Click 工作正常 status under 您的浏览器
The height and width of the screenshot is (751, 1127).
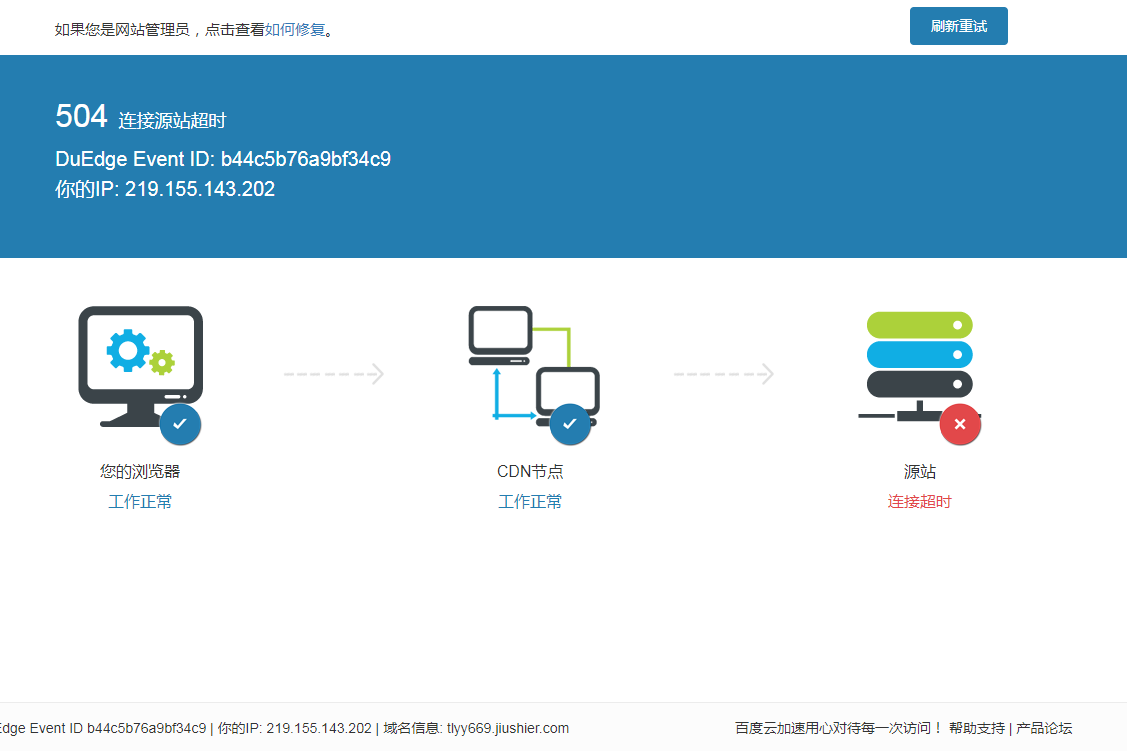point(140,502)
